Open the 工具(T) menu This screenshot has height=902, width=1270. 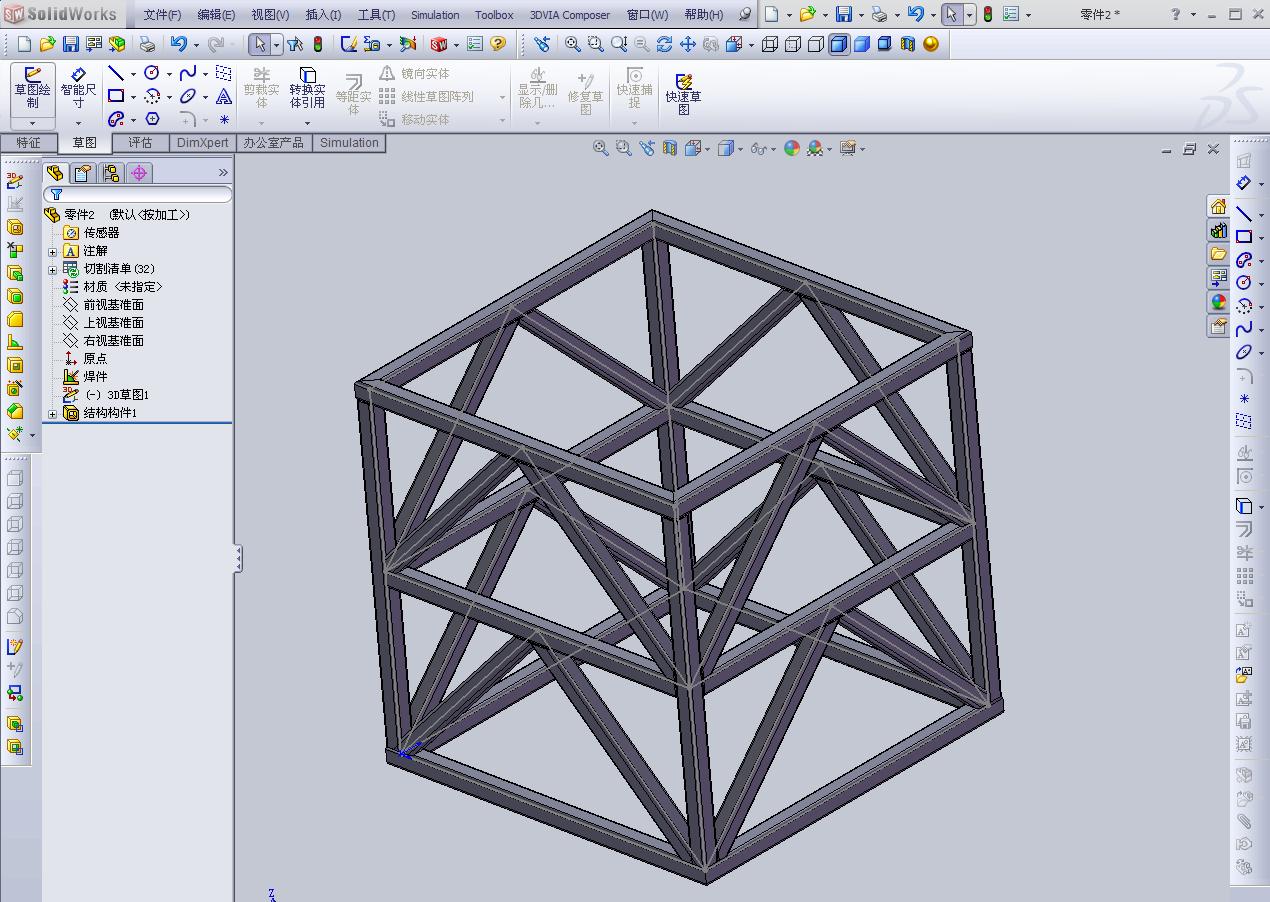tap(376, 14)
